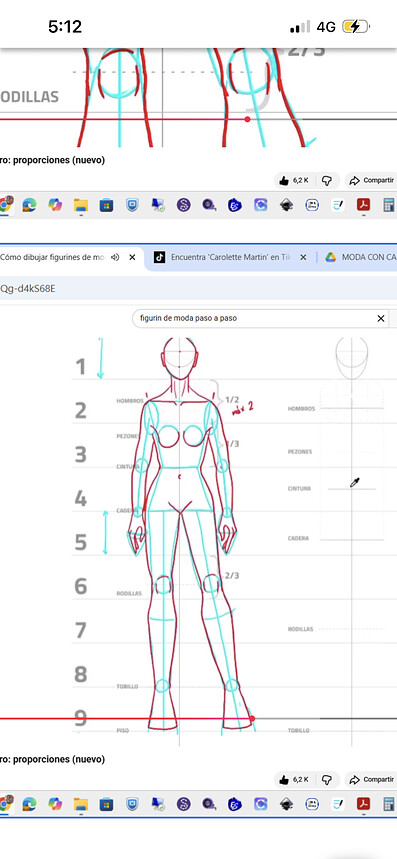Open Adobe Acrobat in taskbar under knees close-up video
Image resolution: width=397 pixels, height=859 pixels.
(364, 205)
